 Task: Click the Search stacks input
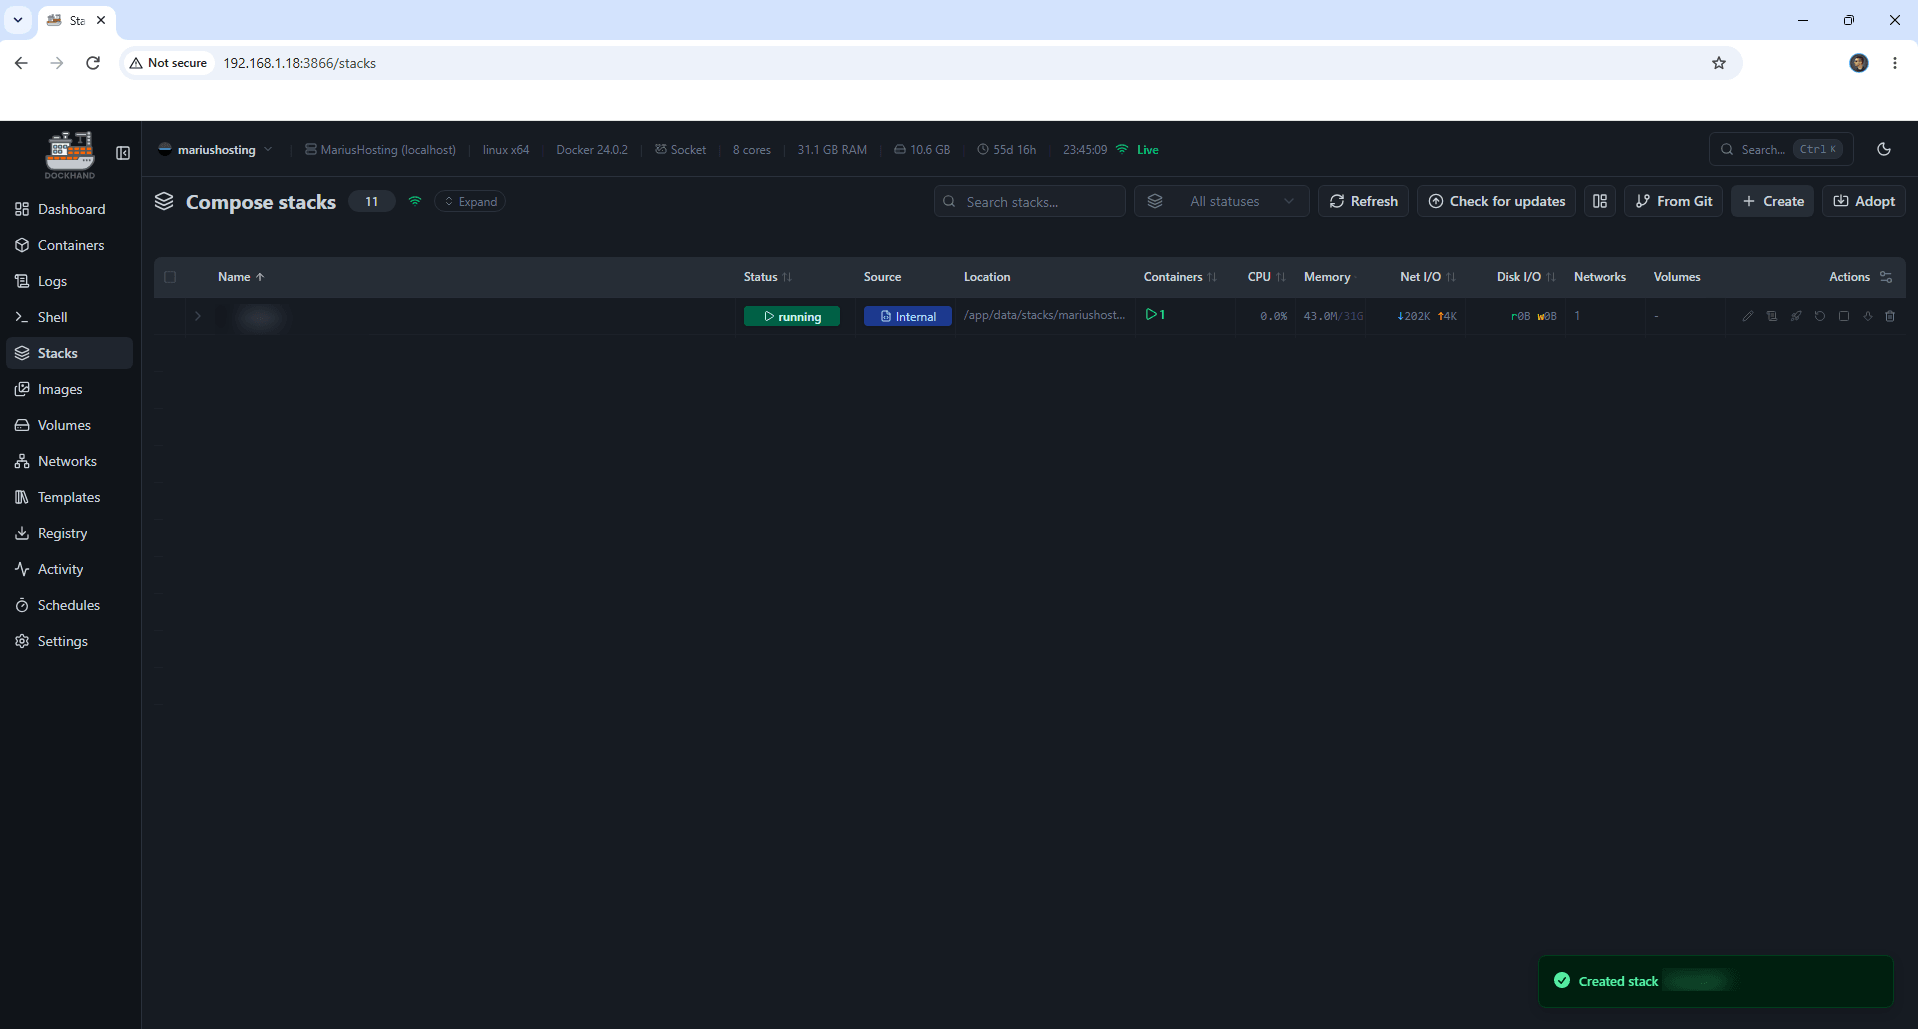click(1029, 201)
